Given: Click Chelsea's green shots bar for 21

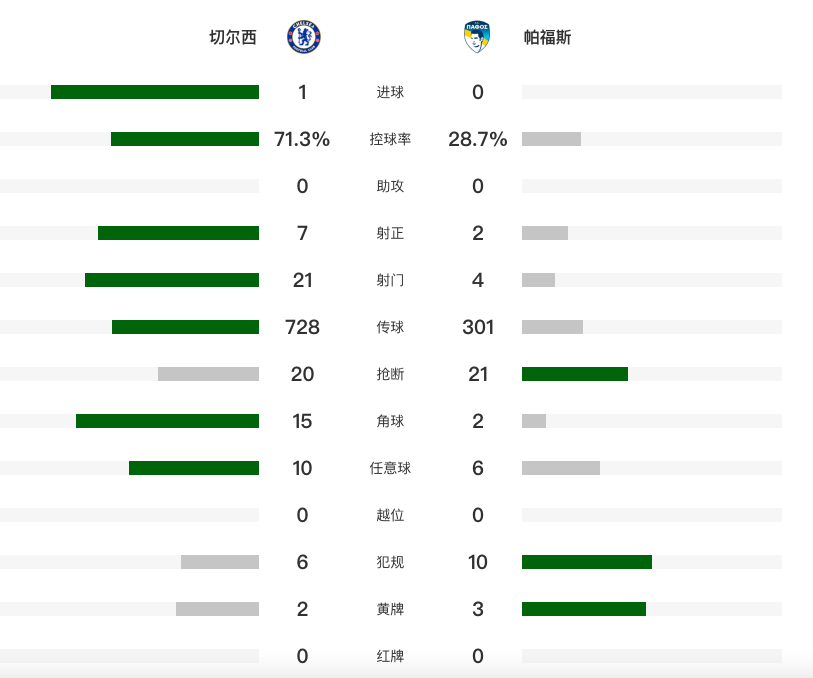Looking at the screenshot, I should (172, 280).
